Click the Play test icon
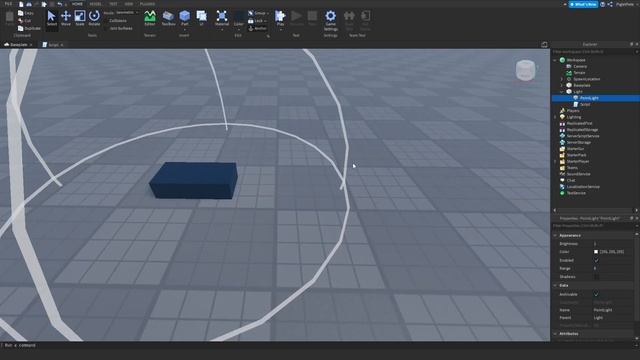This screenshot has width=640, height=360. pyautogui.click(x=280, y=18)
